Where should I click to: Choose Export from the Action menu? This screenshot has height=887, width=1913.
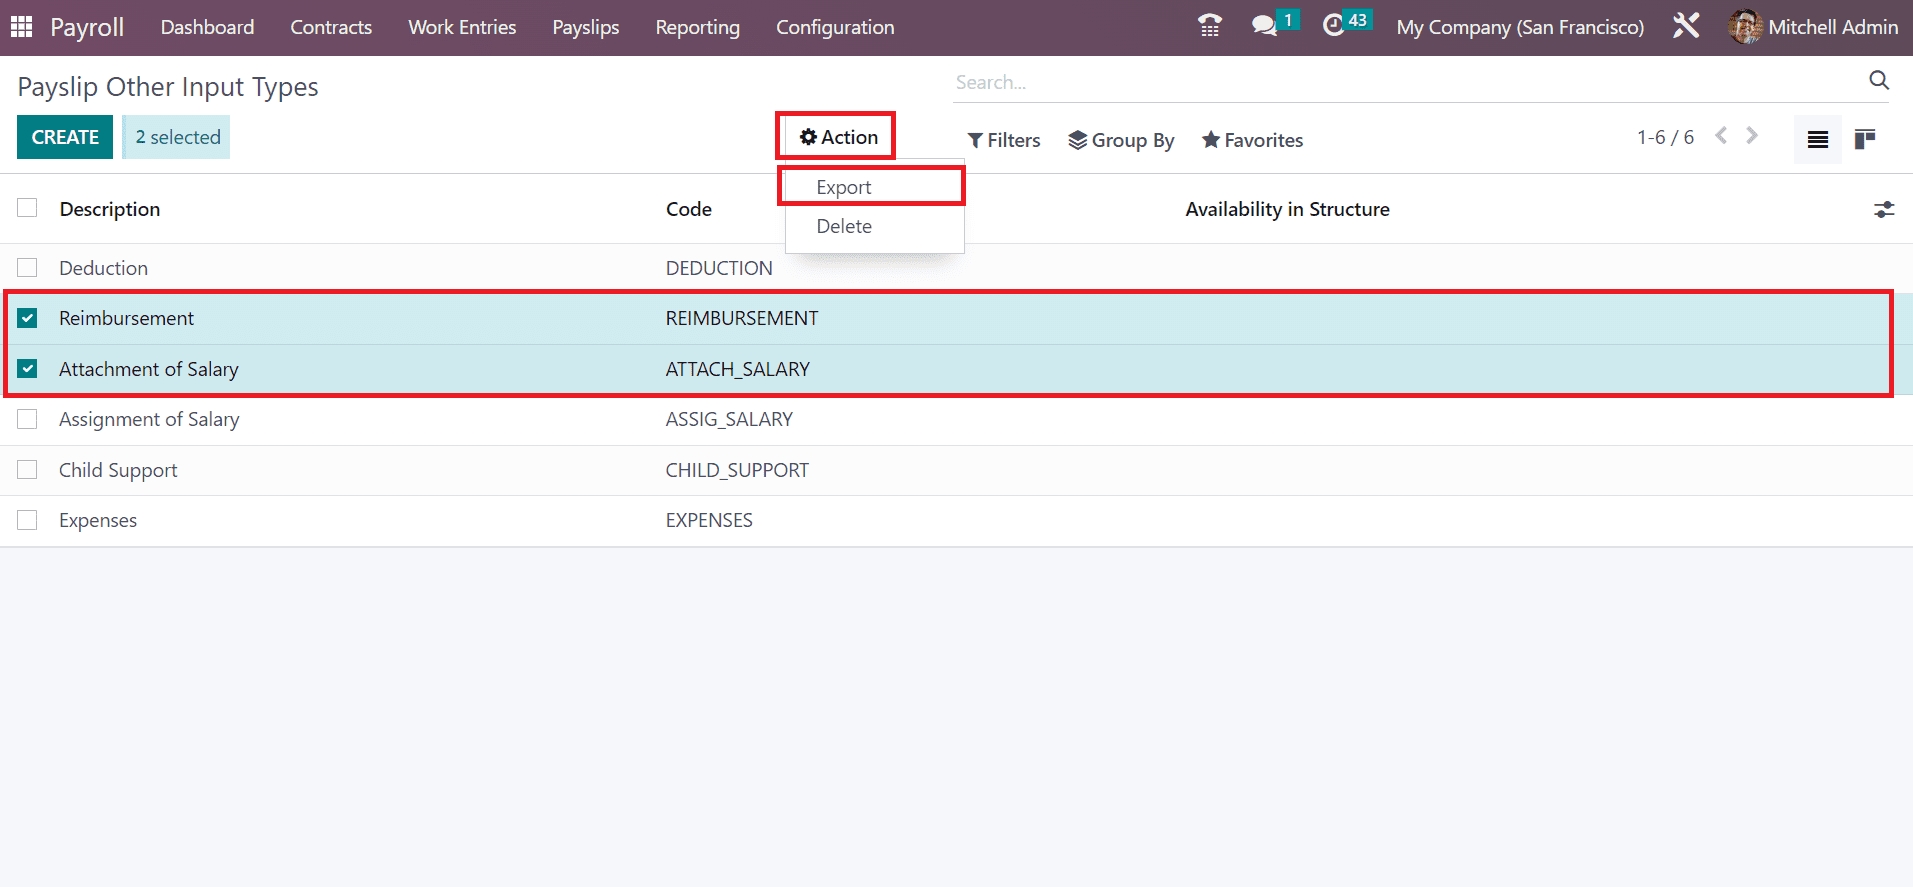point(843,187)
